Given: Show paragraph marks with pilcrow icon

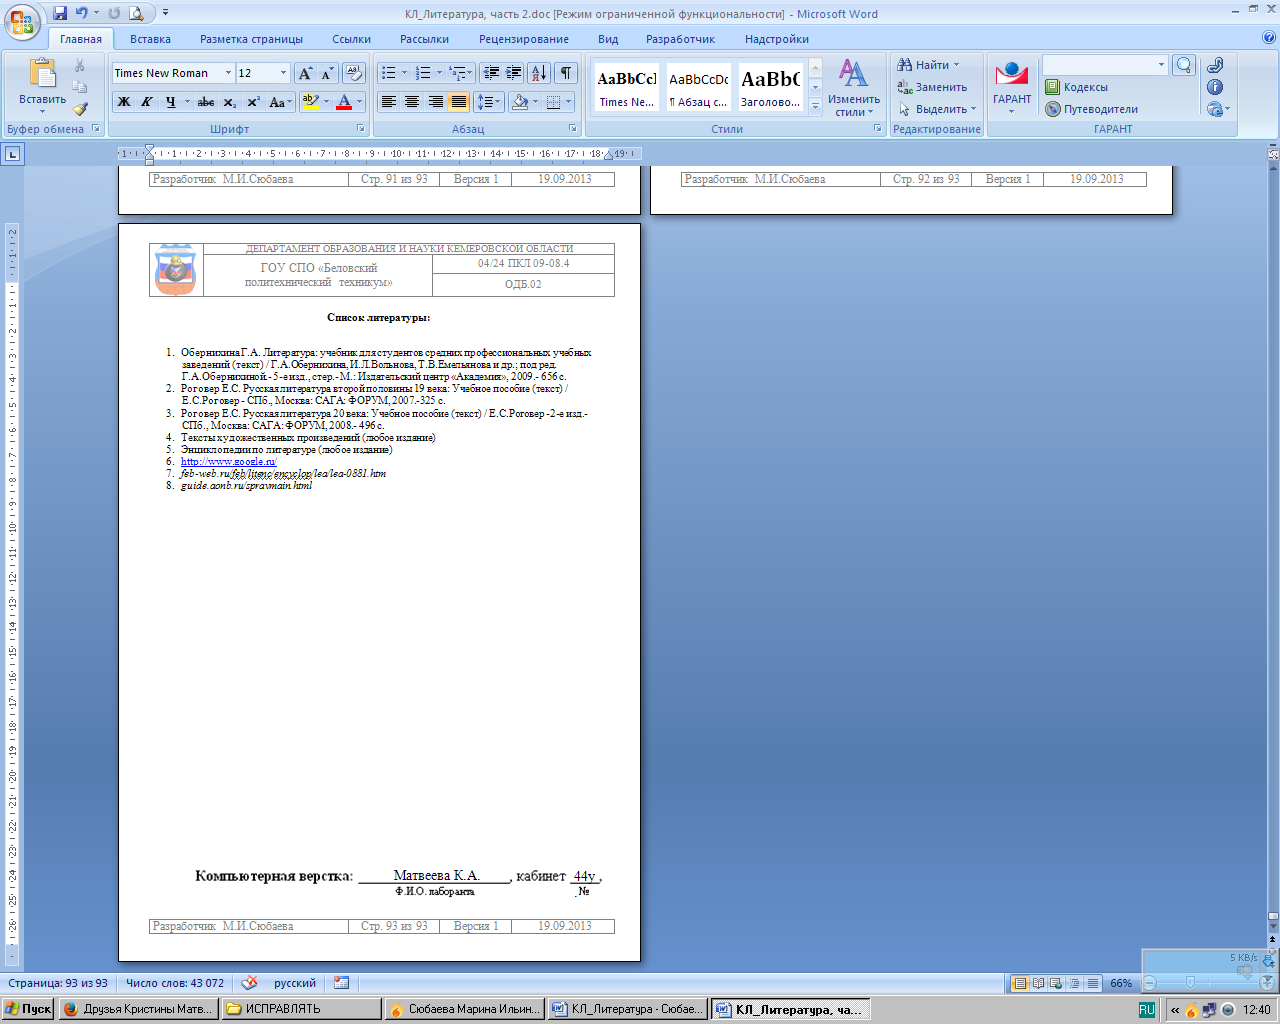Looking at the screenshot, I should point(566,73).
